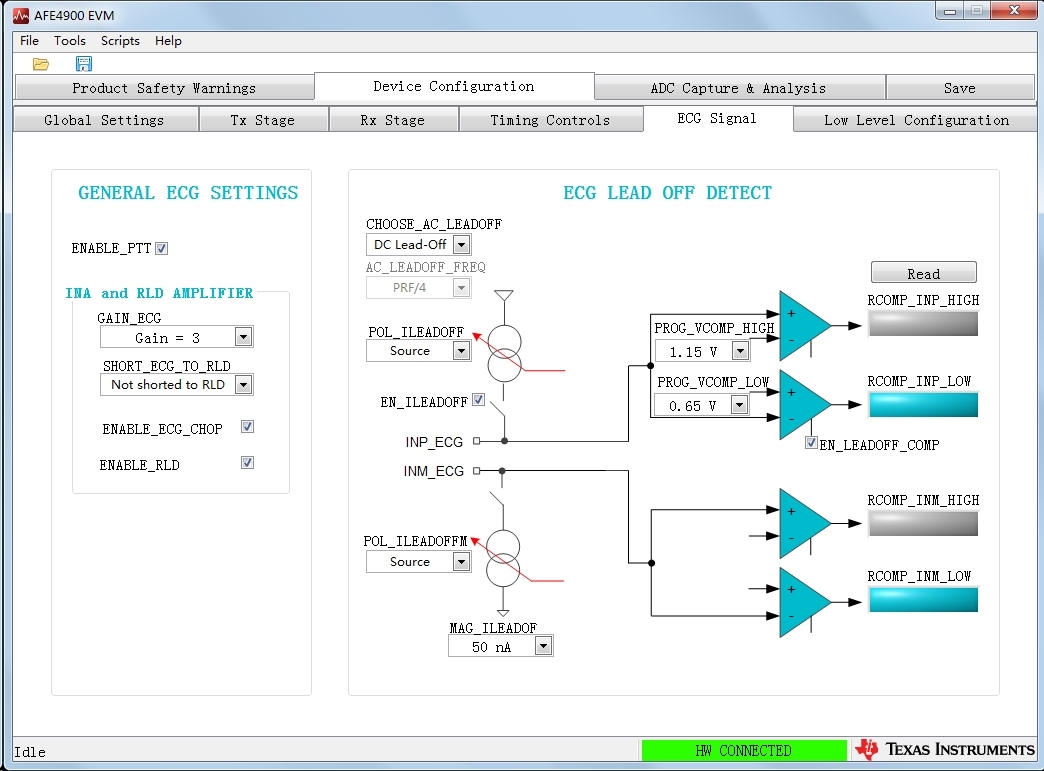Open CHOOSE_AC_LEADOFF dropdown showing DC Lead-Off
1044x771 pixels.
(x=419, y=244)
